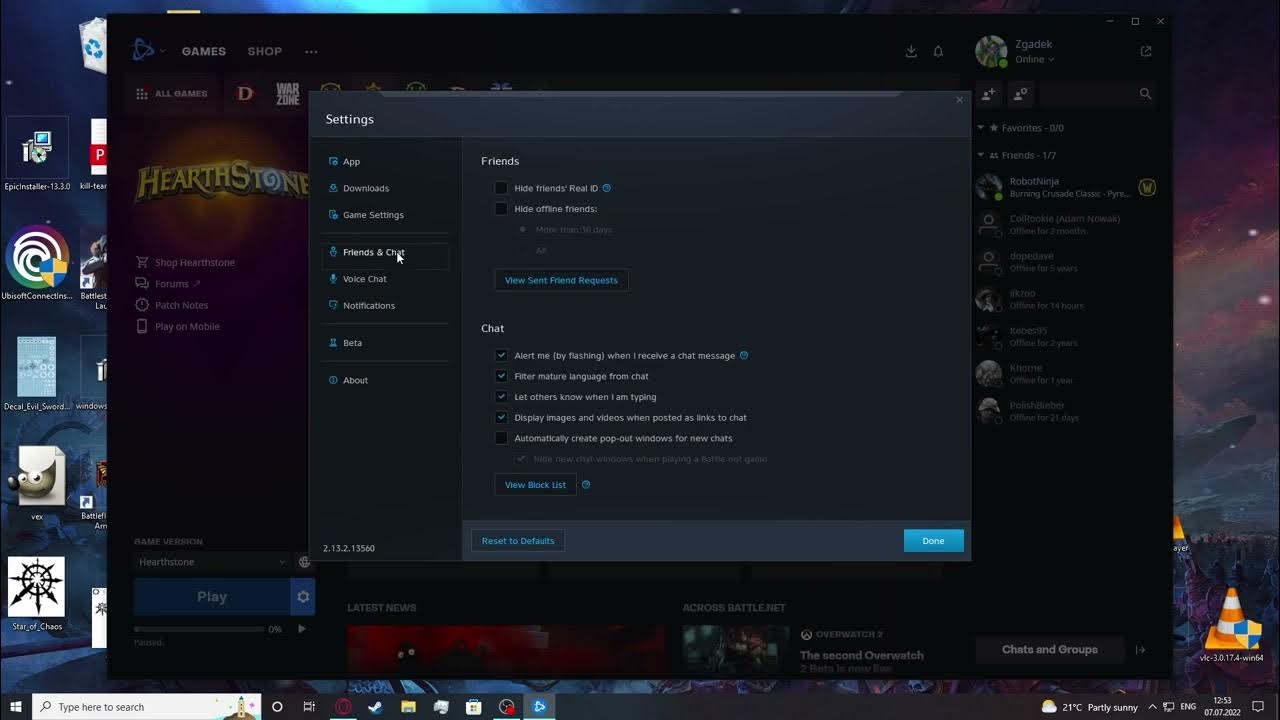Click the help icon beside Real ID
The width and height of the screenshot is (1280, 720).
607,188
